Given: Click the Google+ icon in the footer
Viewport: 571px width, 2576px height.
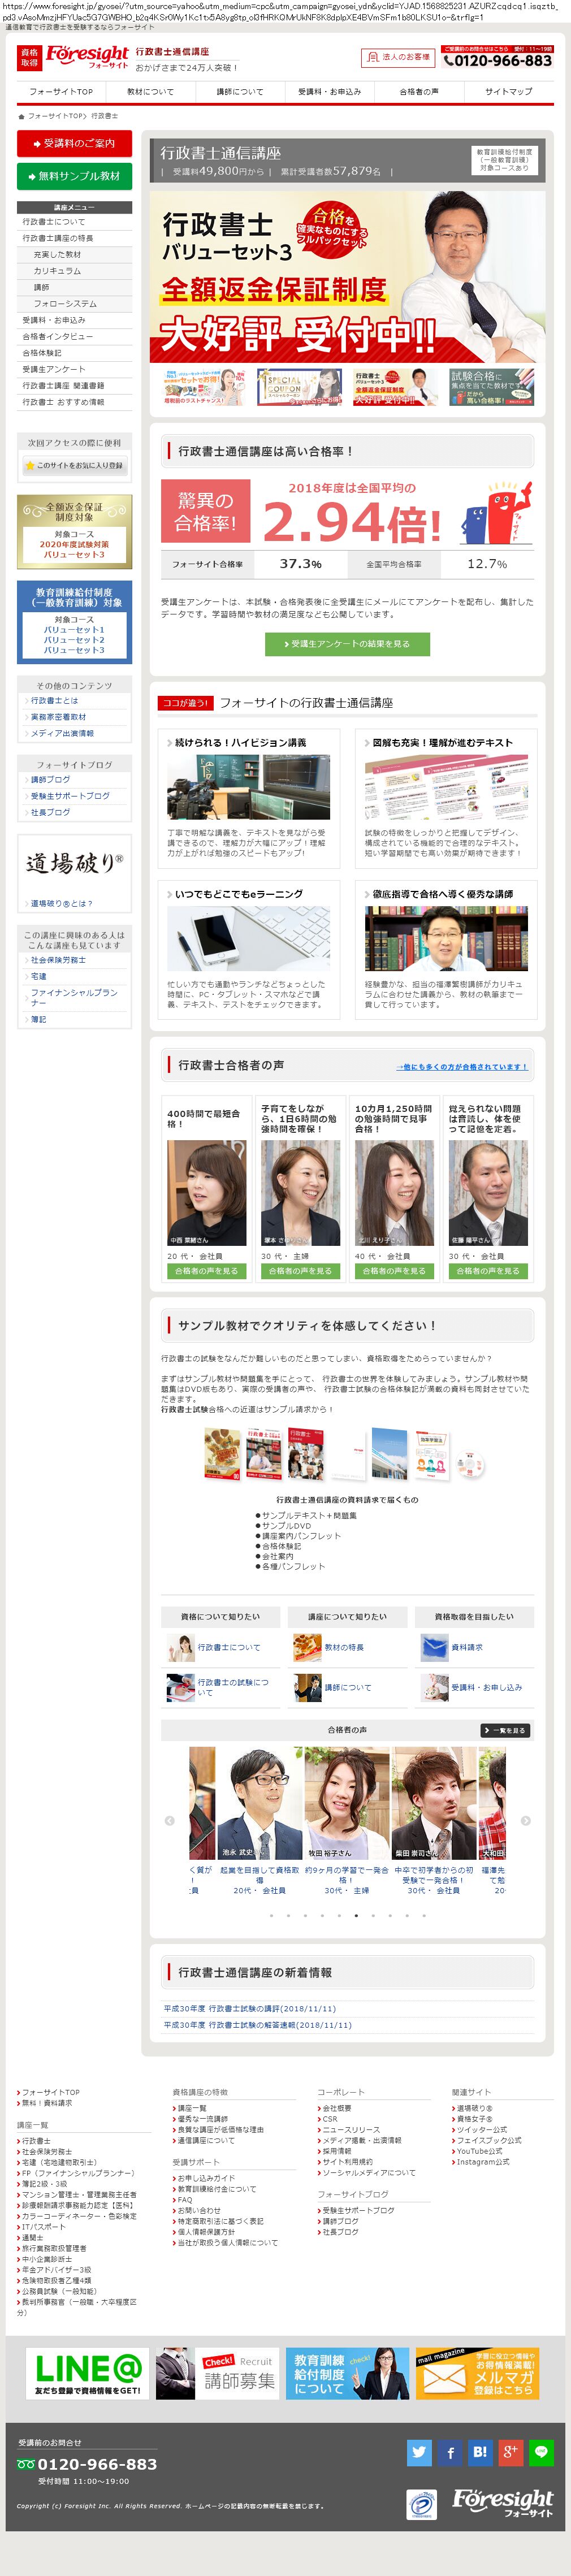Looking at the screenshot, I should click(x=511, y=2452).
